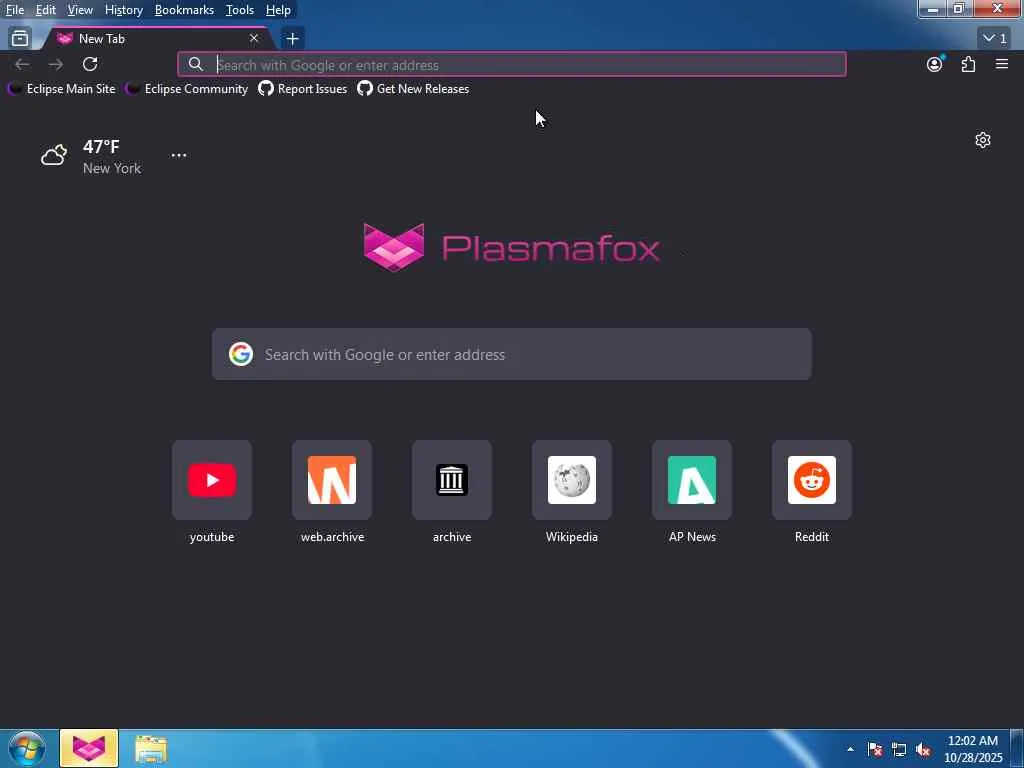The width and height of the screenshot is (1024, 768).
Task: Open the taskbar clock 12:02 AM
Action: [973, 749]
